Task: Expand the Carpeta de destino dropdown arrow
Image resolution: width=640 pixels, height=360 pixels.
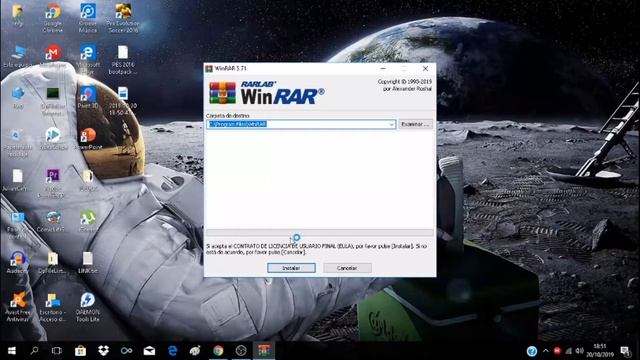Action: (391, 124)
